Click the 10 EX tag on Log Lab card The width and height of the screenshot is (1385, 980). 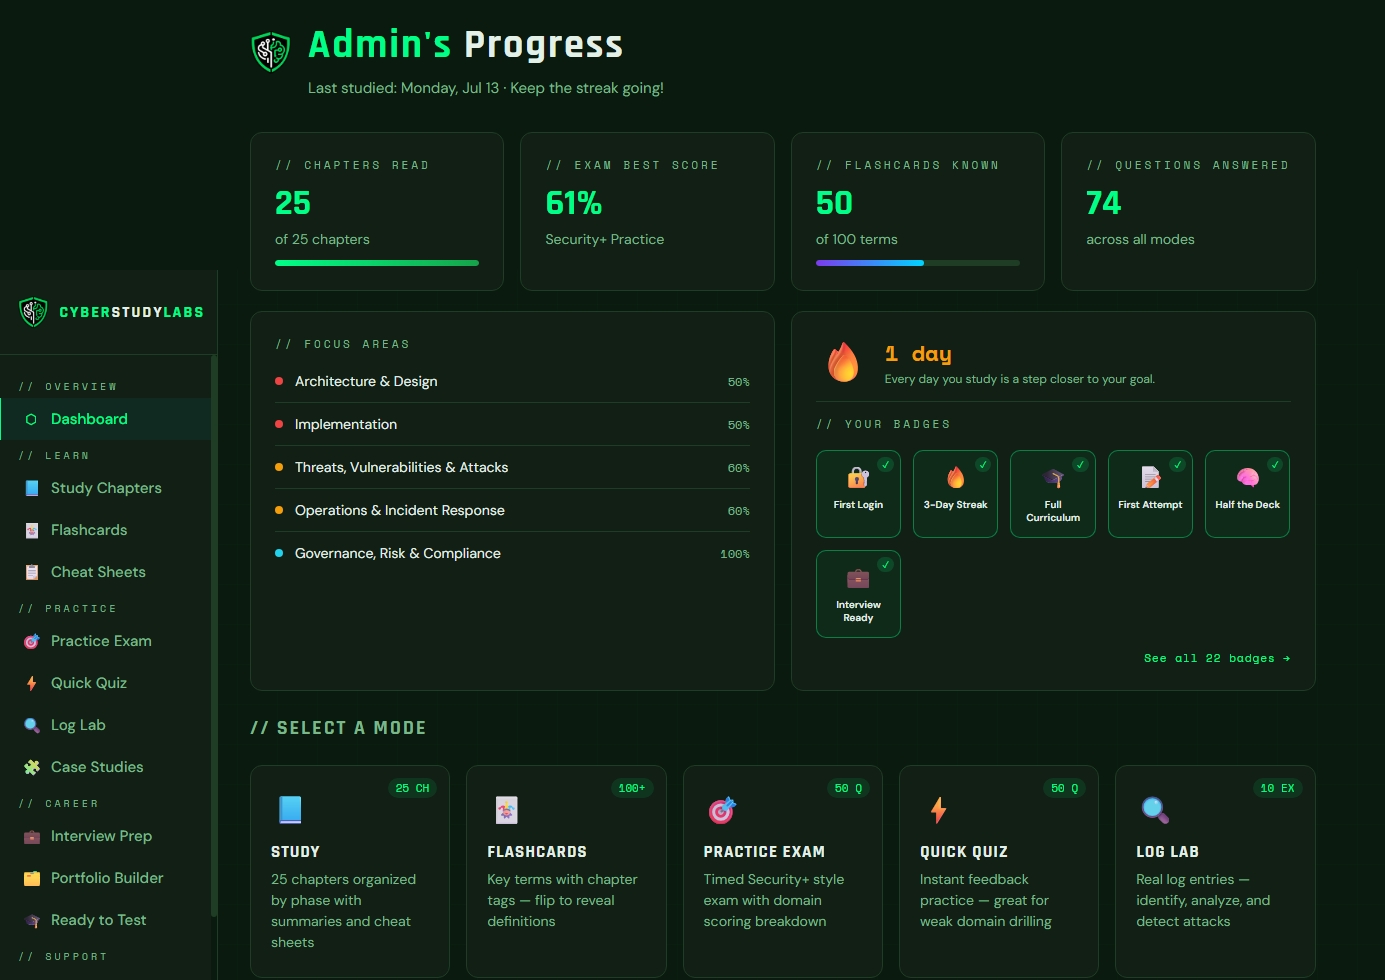coord(1277,788)
